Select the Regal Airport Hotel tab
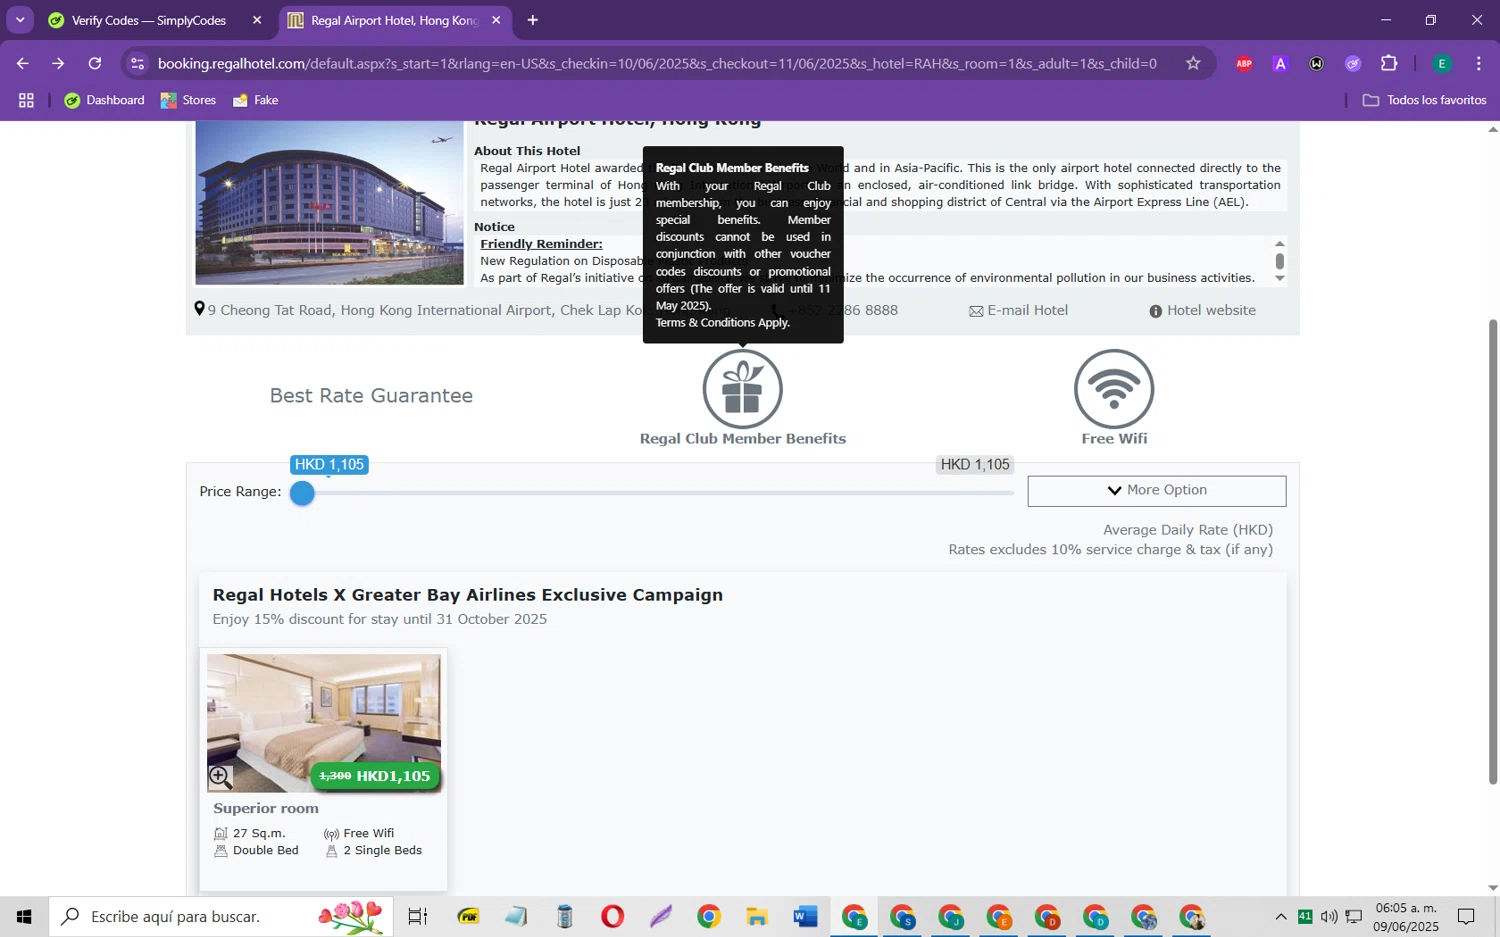 395,20
